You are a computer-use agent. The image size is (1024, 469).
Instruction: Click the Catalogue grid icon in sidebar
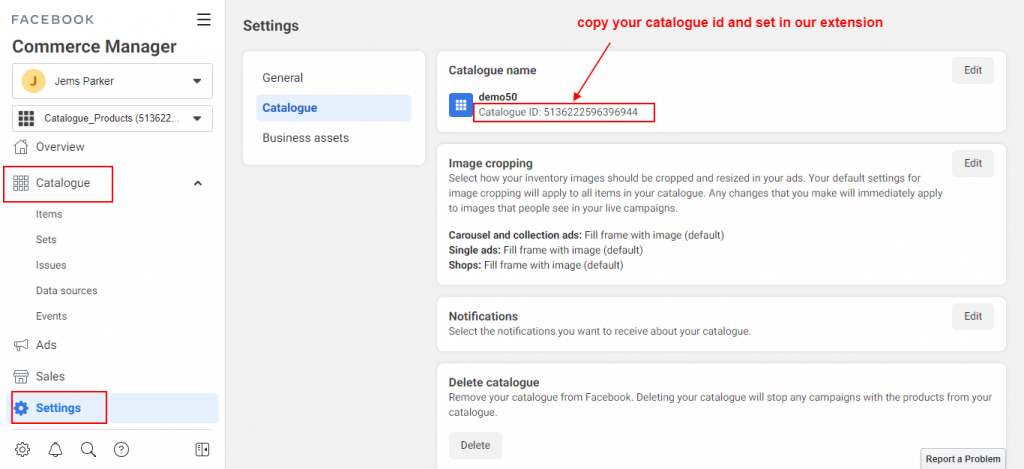coord(22,183)
